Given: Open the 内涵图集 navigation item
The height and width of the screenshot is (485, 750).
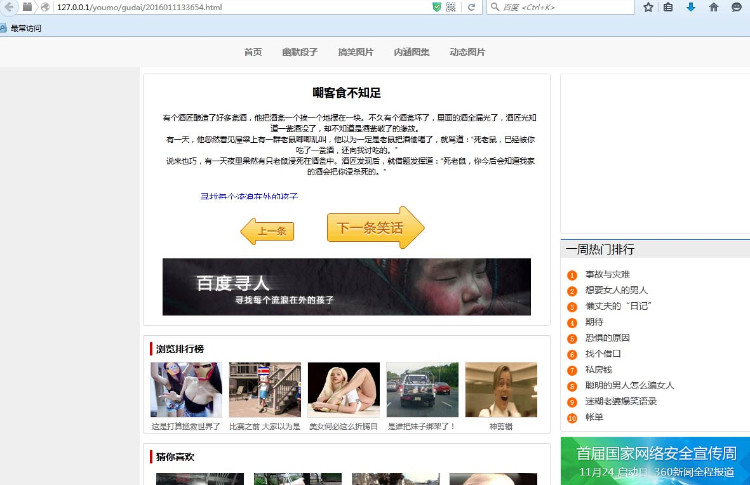Looking at the screenshot, I should [411, 52].
